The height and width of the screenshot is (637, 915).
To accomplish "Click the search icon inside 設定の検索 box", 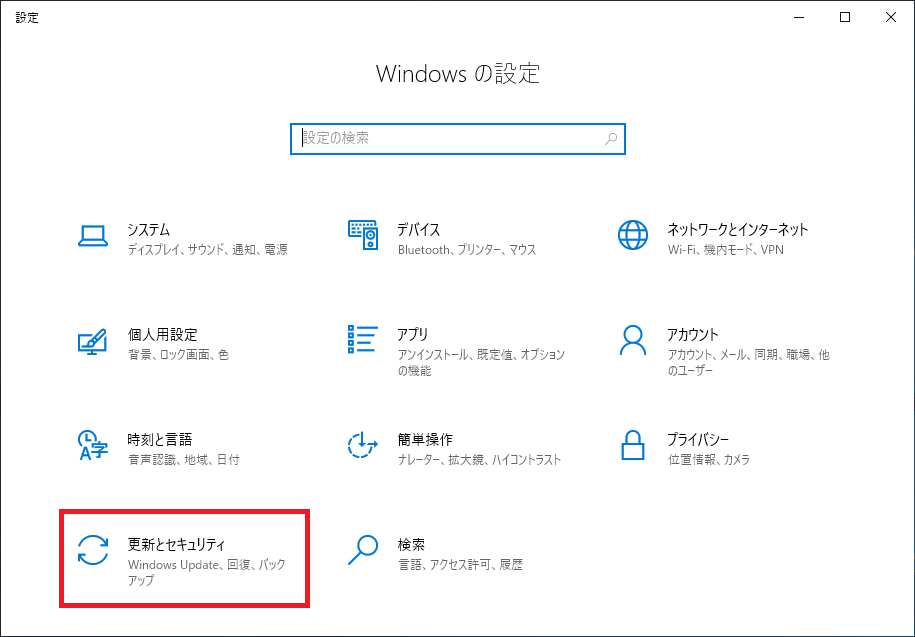I will click(x=611, y=139).
